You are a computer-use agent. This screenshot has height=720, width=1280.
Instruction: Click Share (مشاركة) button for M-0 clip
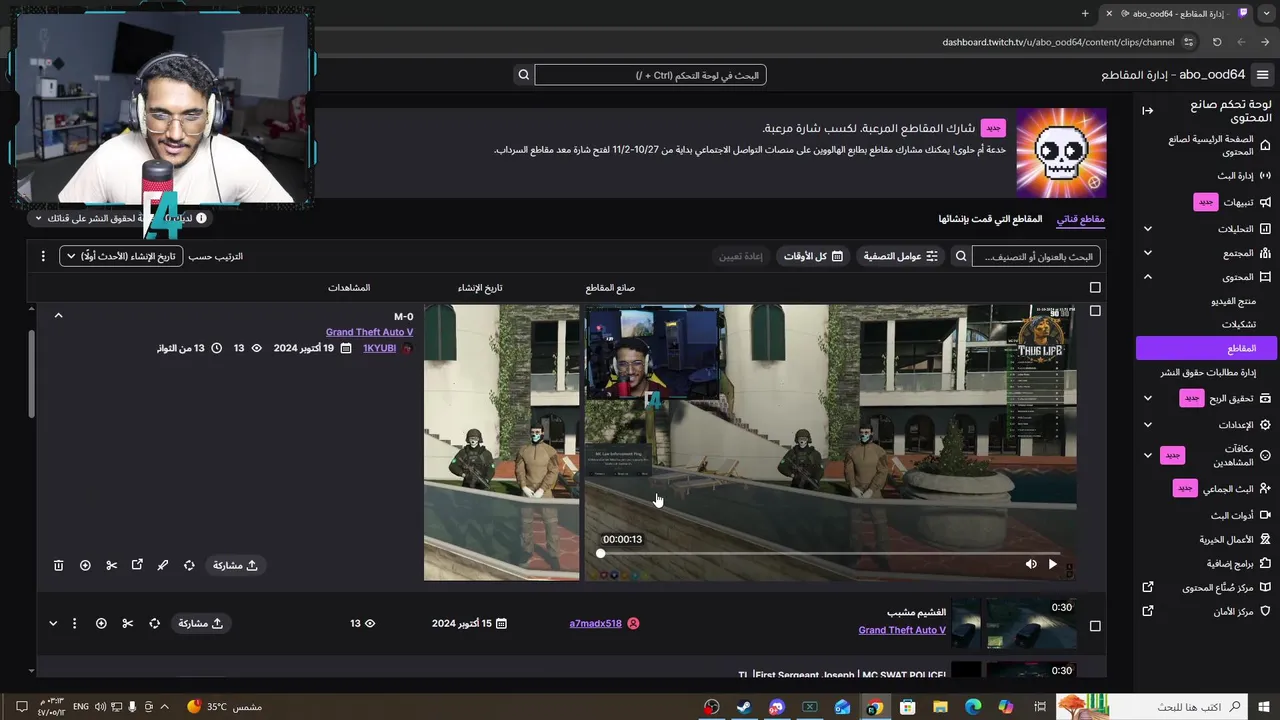click(235, 565)
